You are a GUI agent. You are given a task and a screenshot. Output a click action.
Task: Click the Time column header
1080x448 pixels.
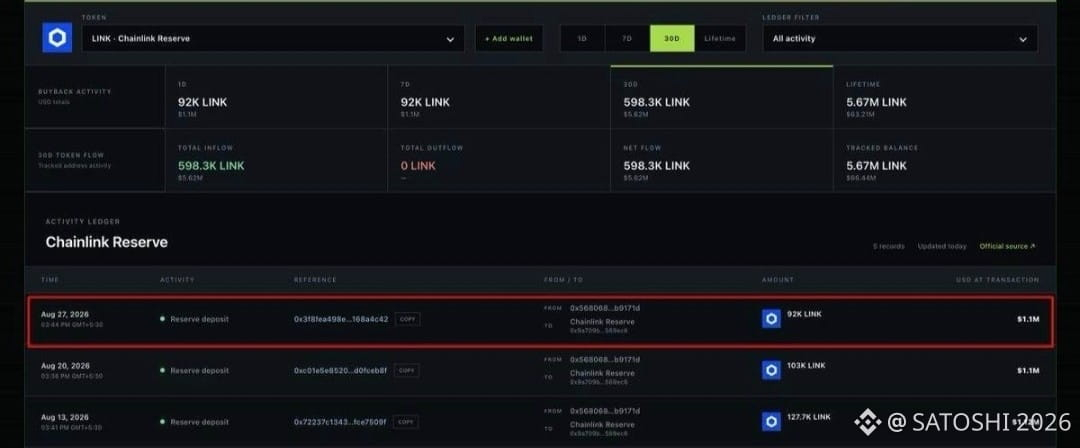pos(50,280)
